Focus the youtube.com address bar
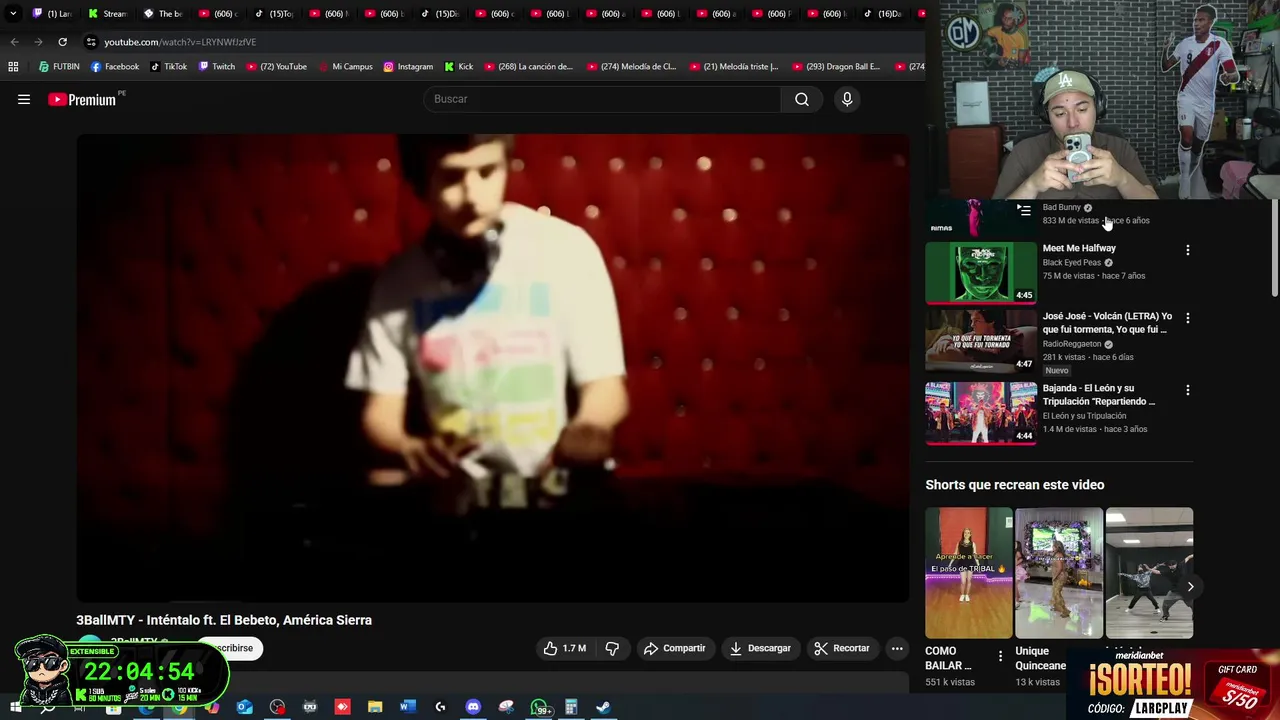Viewport: 1280px width, 720px height. click(x=500, y=42)
